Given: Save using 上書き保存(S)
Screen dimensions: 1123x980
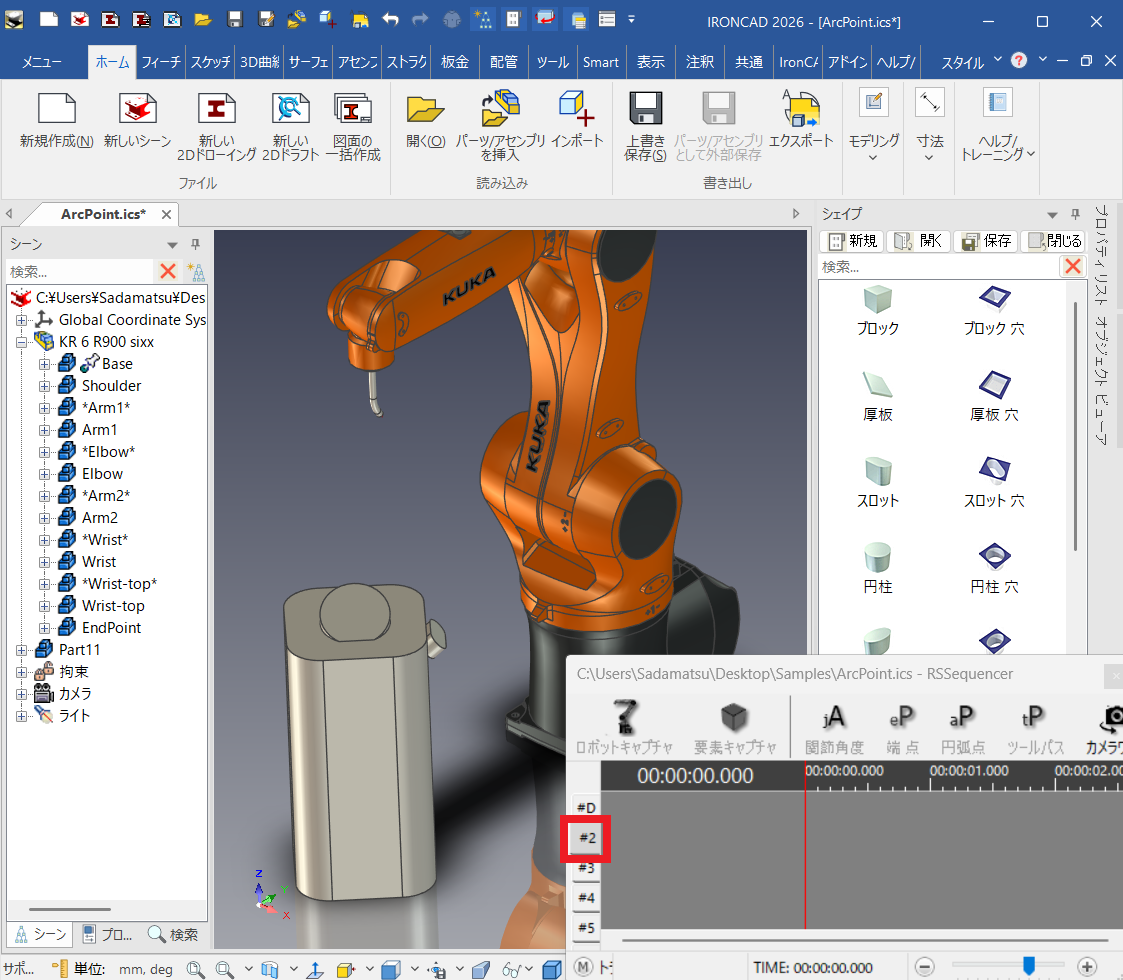Looking at the screenshot, I should [x=645, y=127].
